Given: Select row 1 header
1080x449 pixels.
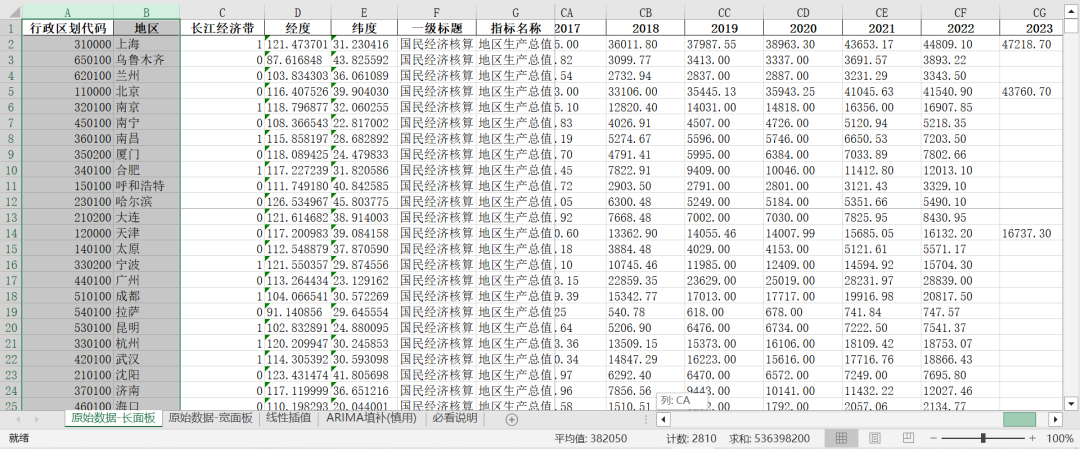Looking at the screenshot, I should click(x=11, y=28).
